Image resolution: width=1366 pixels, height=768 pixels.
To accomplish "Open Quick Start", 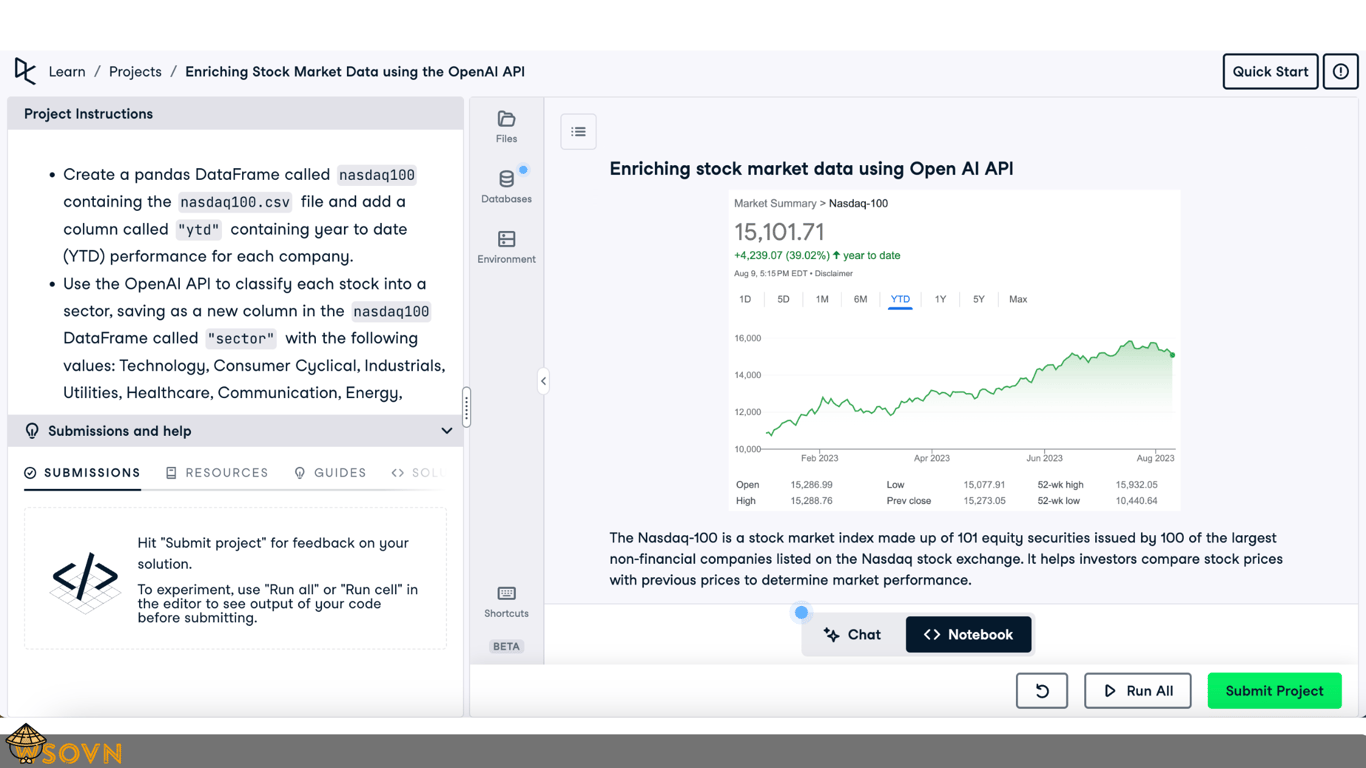I will [x=1270, y=71].
